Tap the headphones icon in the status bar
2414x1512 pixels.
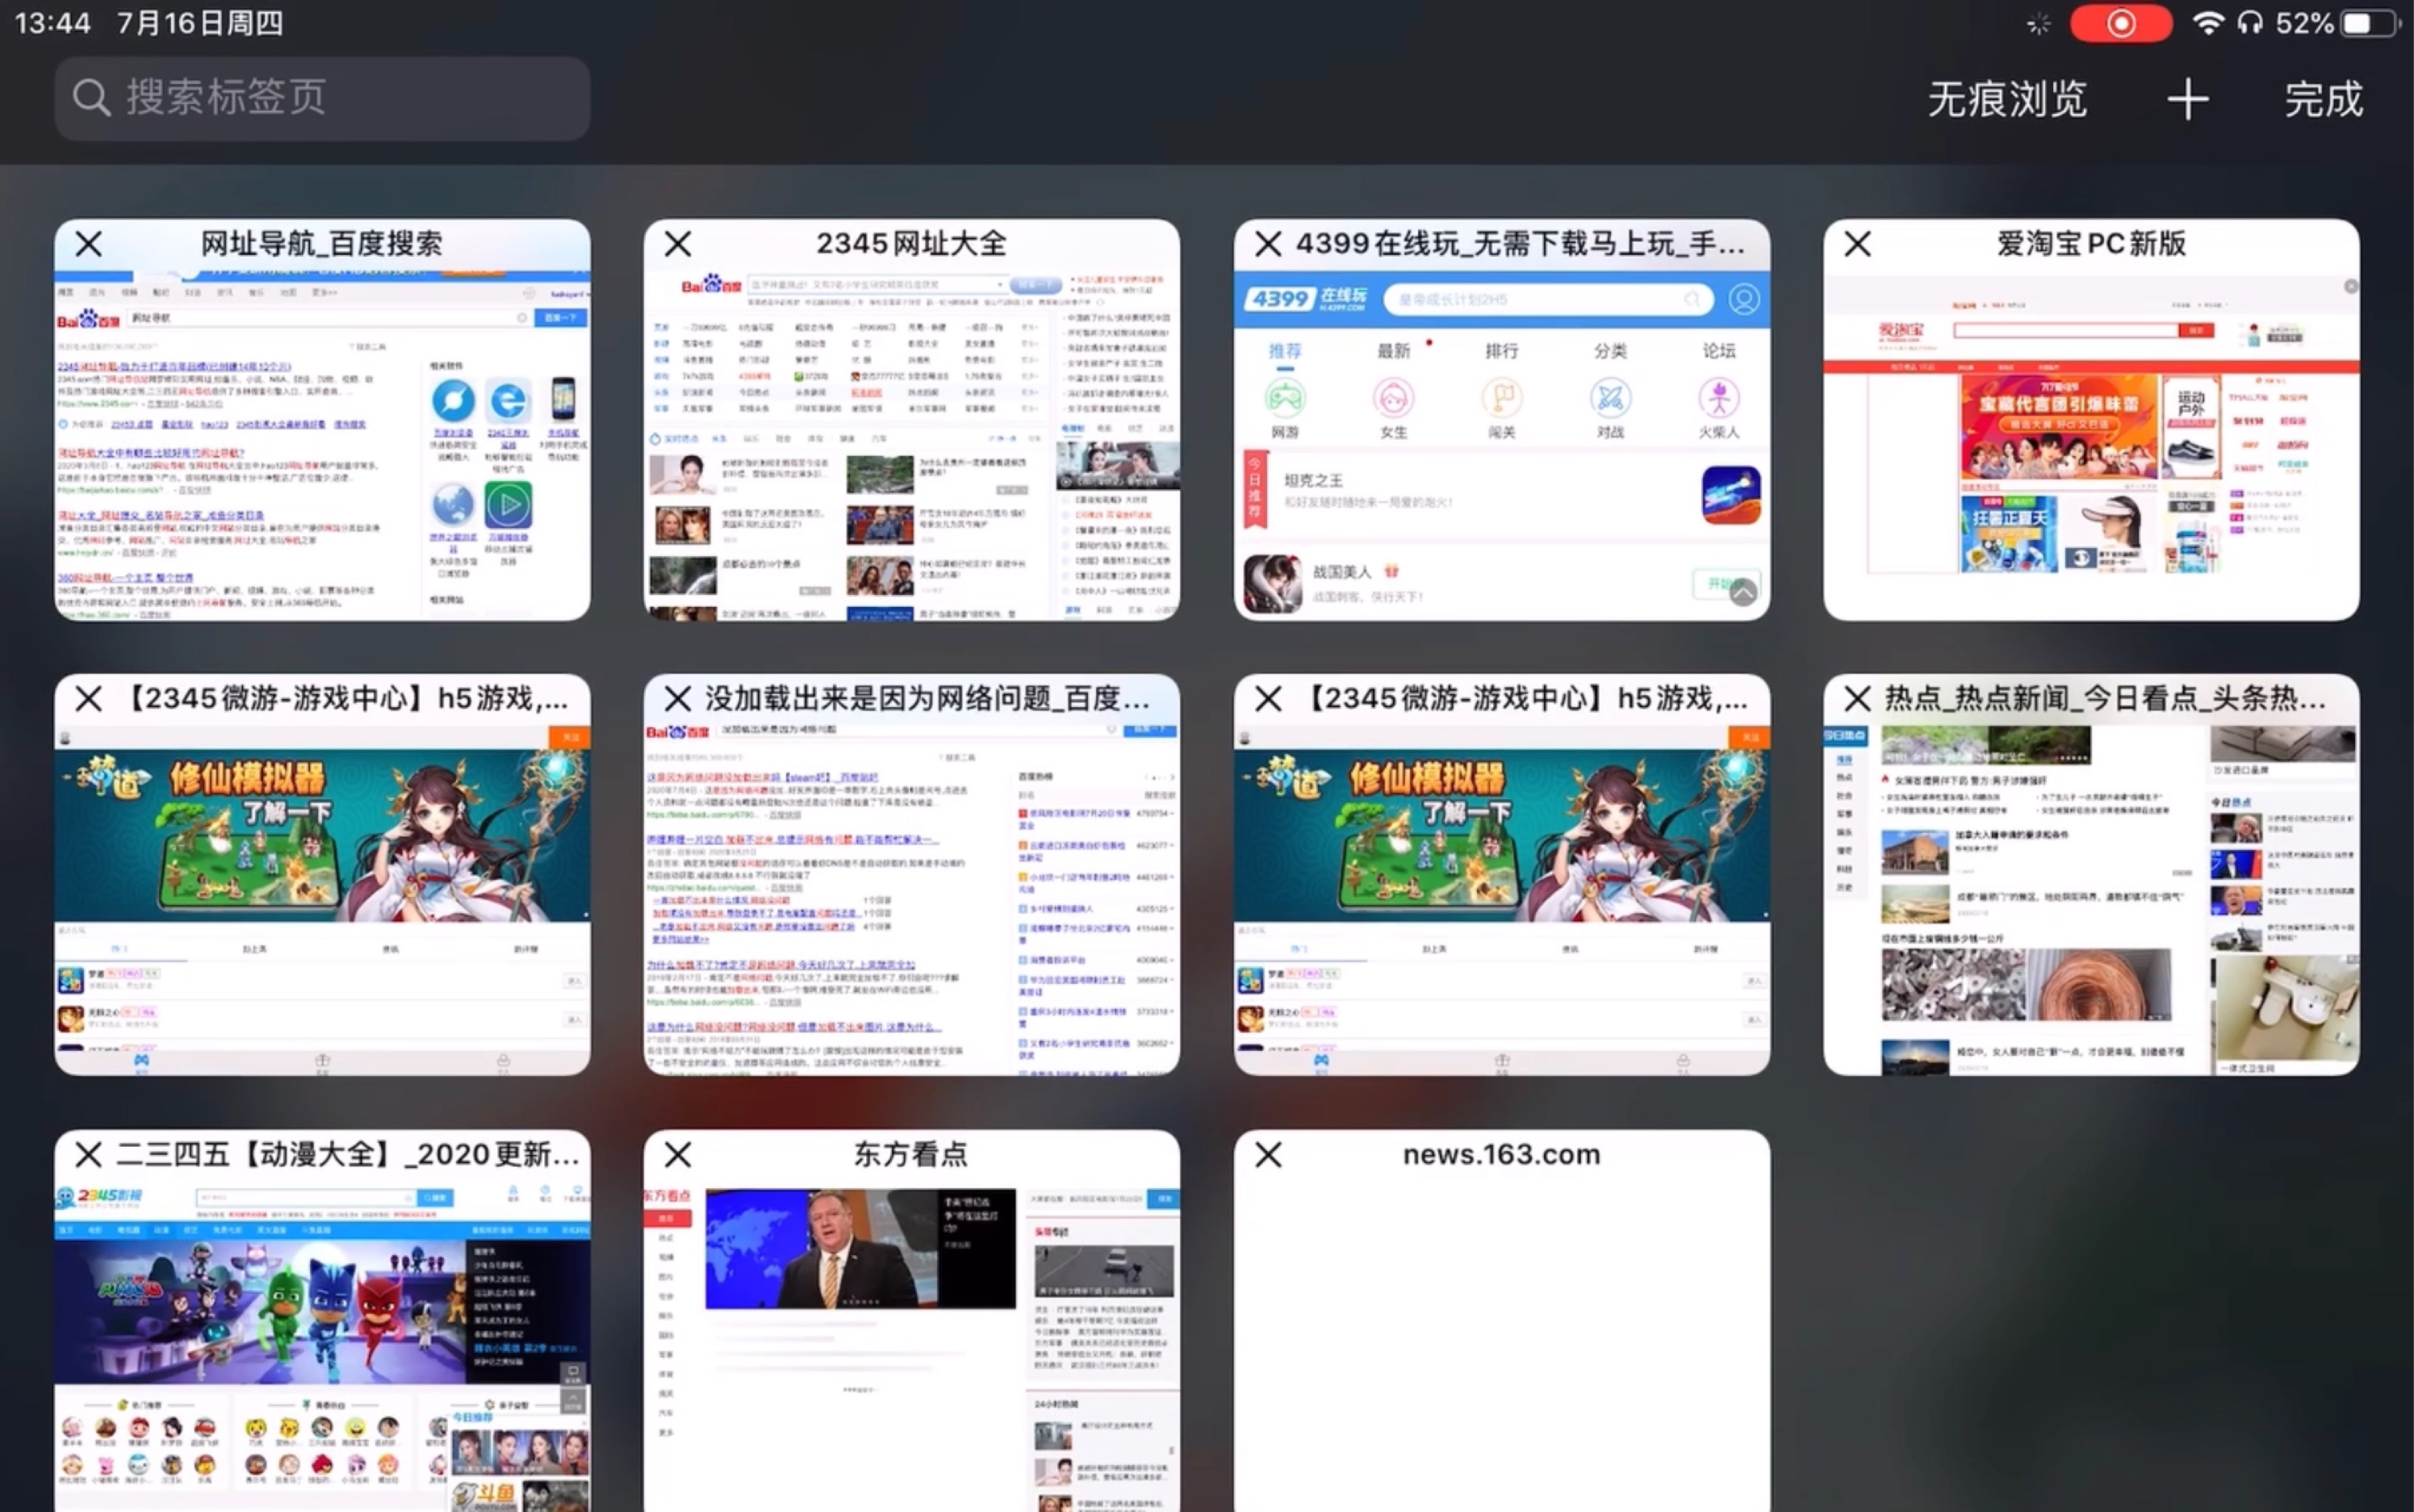2252,23
